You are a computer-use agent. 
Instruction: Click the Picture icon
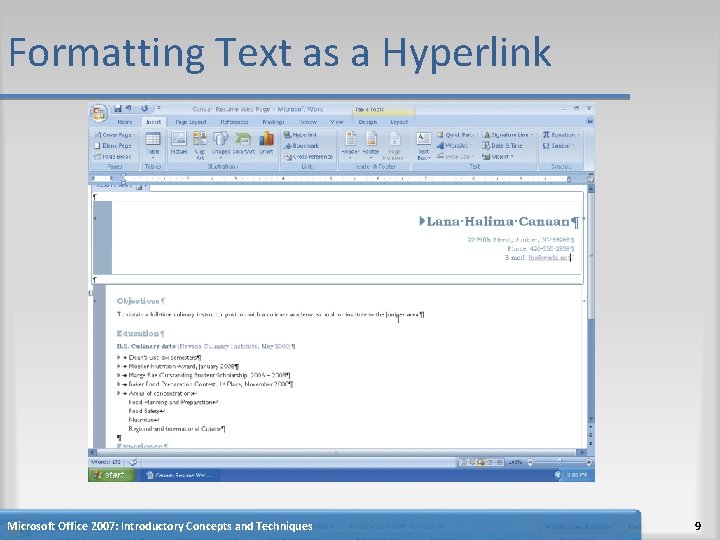[x=179, y=143]
